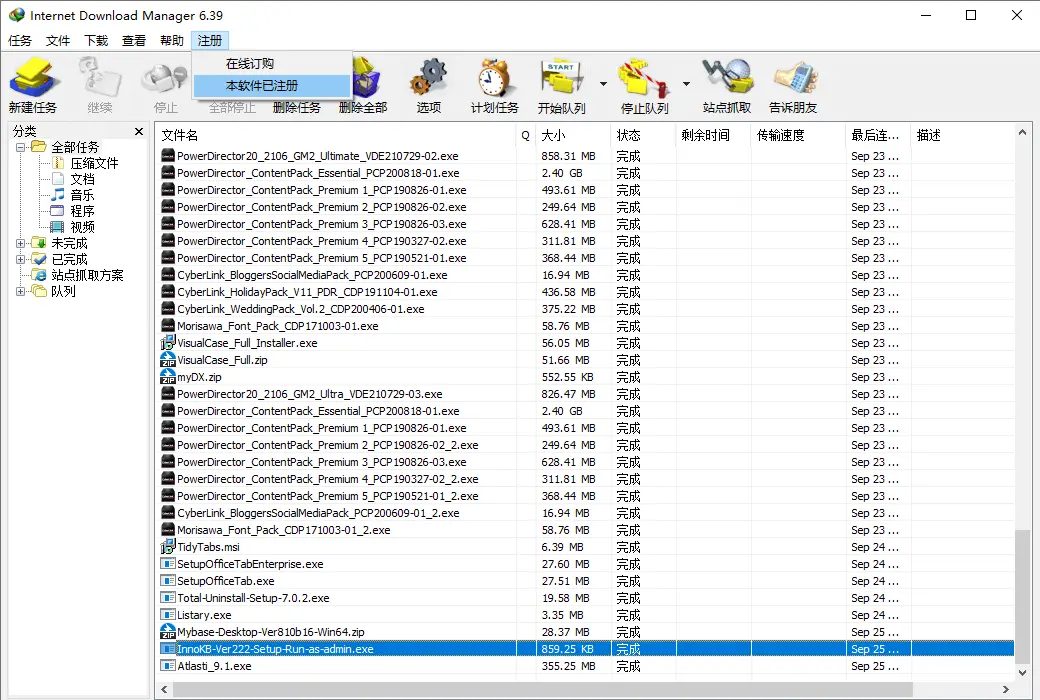Screen dimensions: 1040x700
Task: Open the 文件 menu
Action: coord(58,40)
